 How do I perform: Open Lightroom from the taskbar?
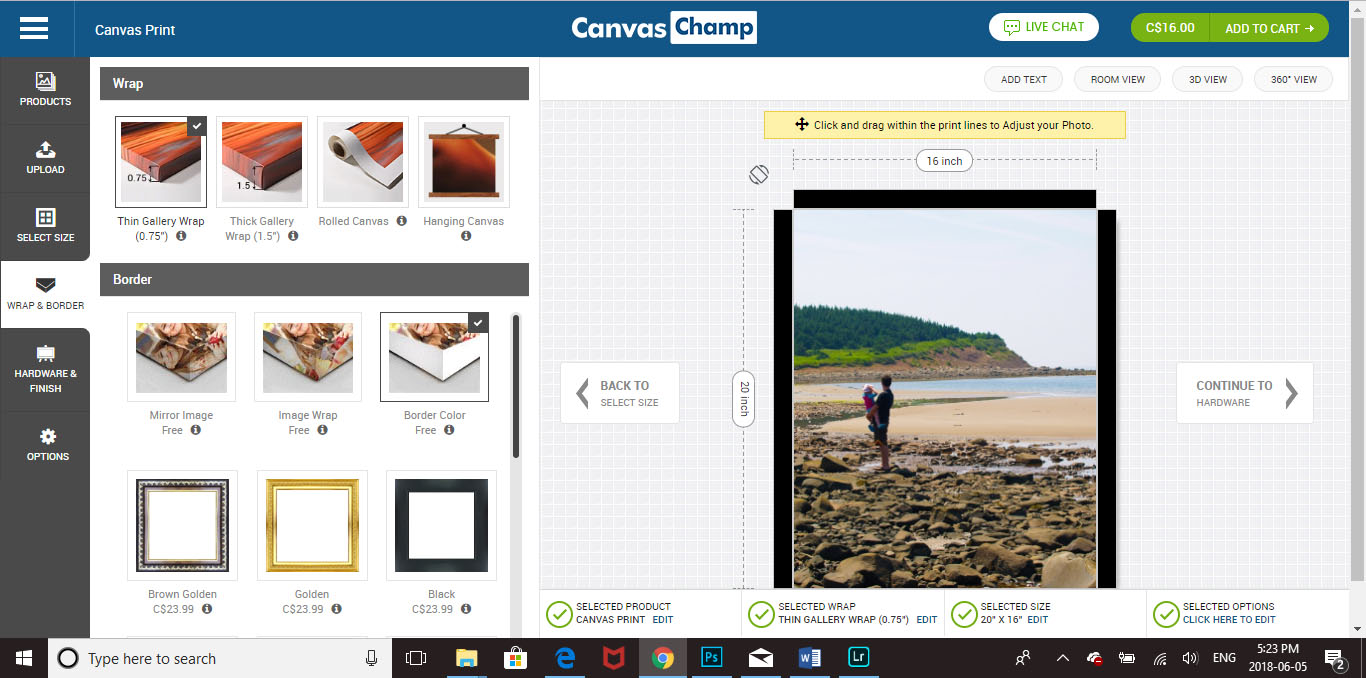[858, 658]
